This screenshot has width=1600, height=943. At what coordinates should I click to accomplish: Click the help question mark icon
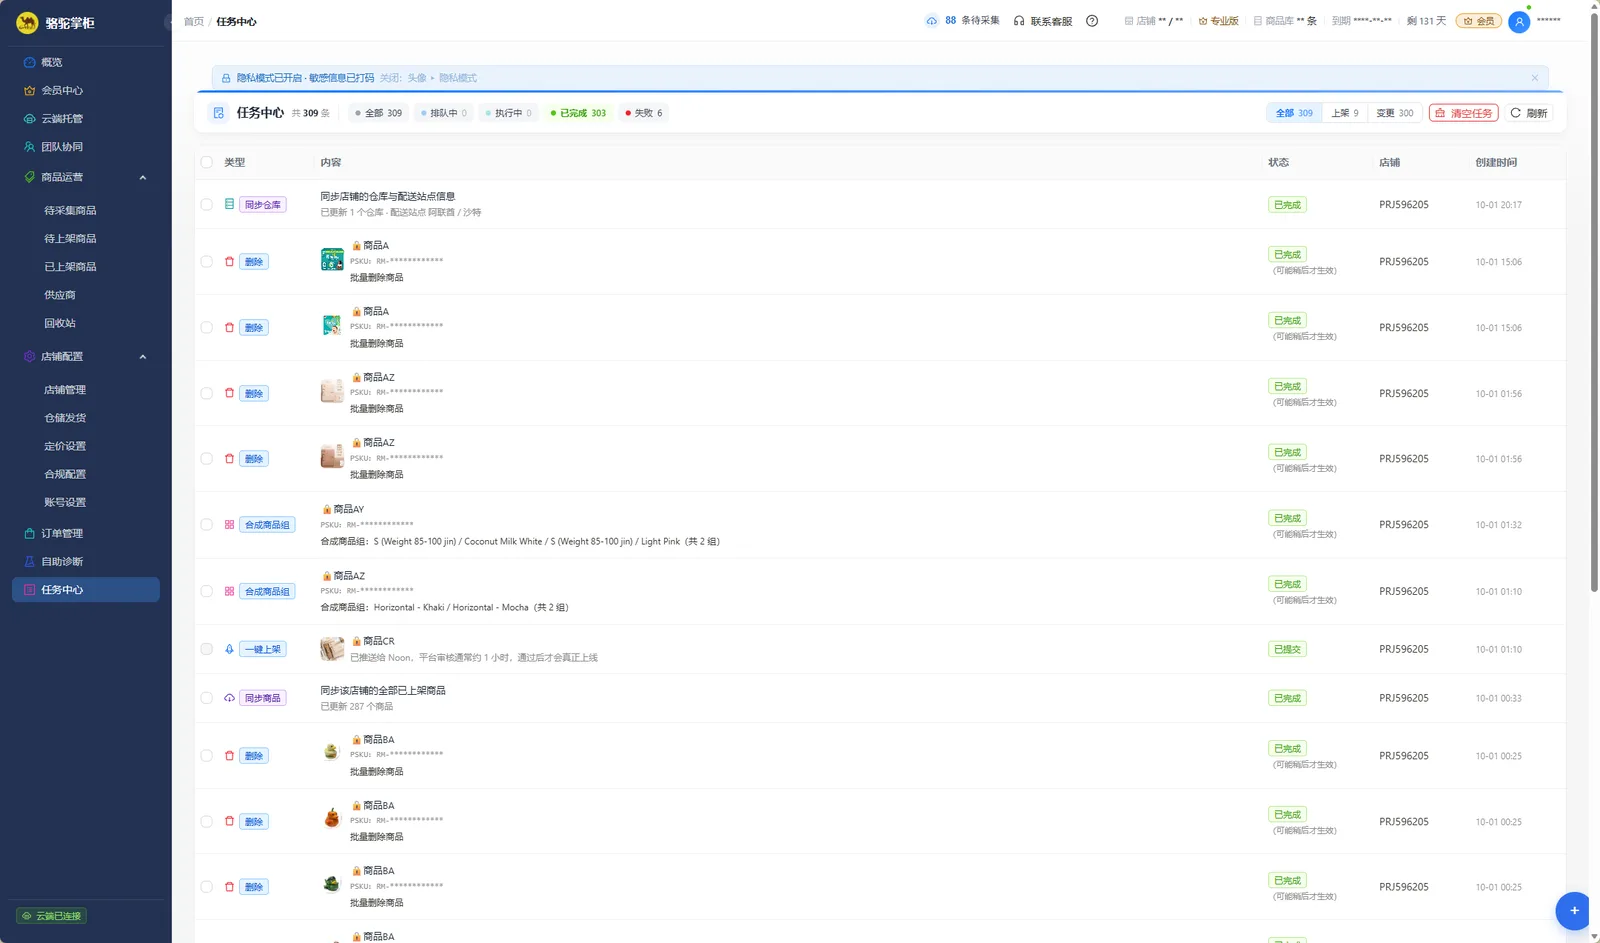[1092, 21]
